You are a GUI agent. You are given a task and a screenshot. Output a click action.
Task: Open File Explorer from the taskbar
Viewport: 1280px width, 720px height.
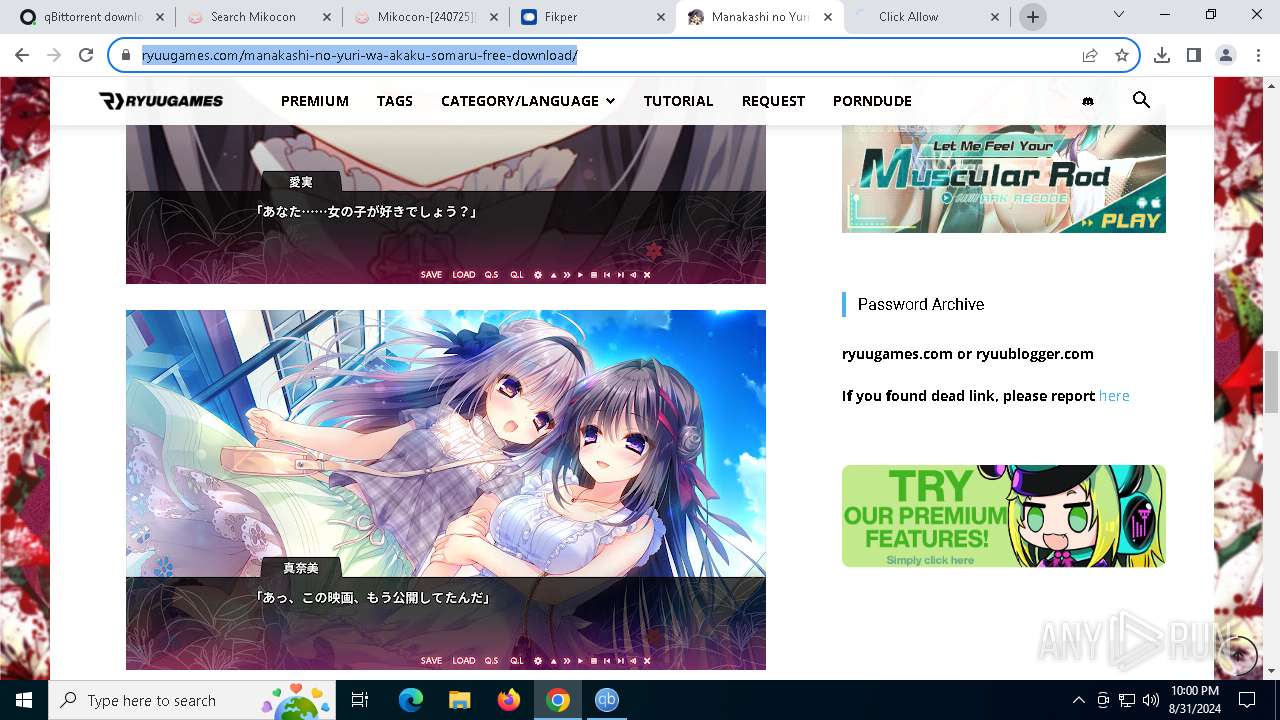[x=460, y=700]
